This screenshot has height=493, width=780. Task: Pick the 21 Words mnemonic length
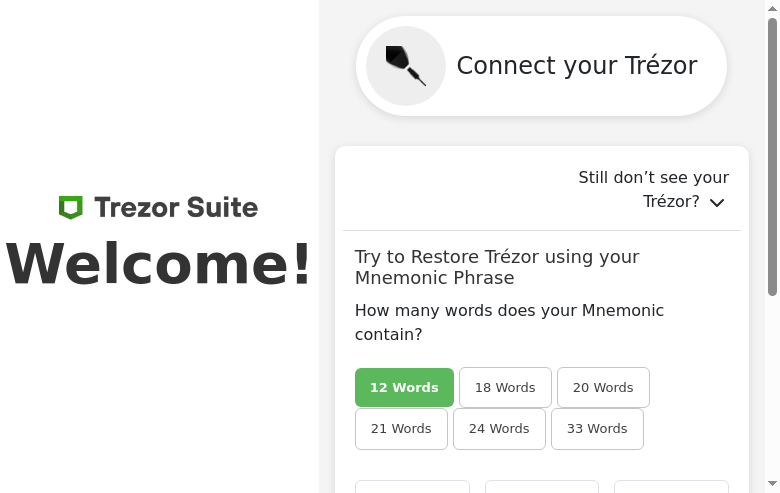pos(401,428)
